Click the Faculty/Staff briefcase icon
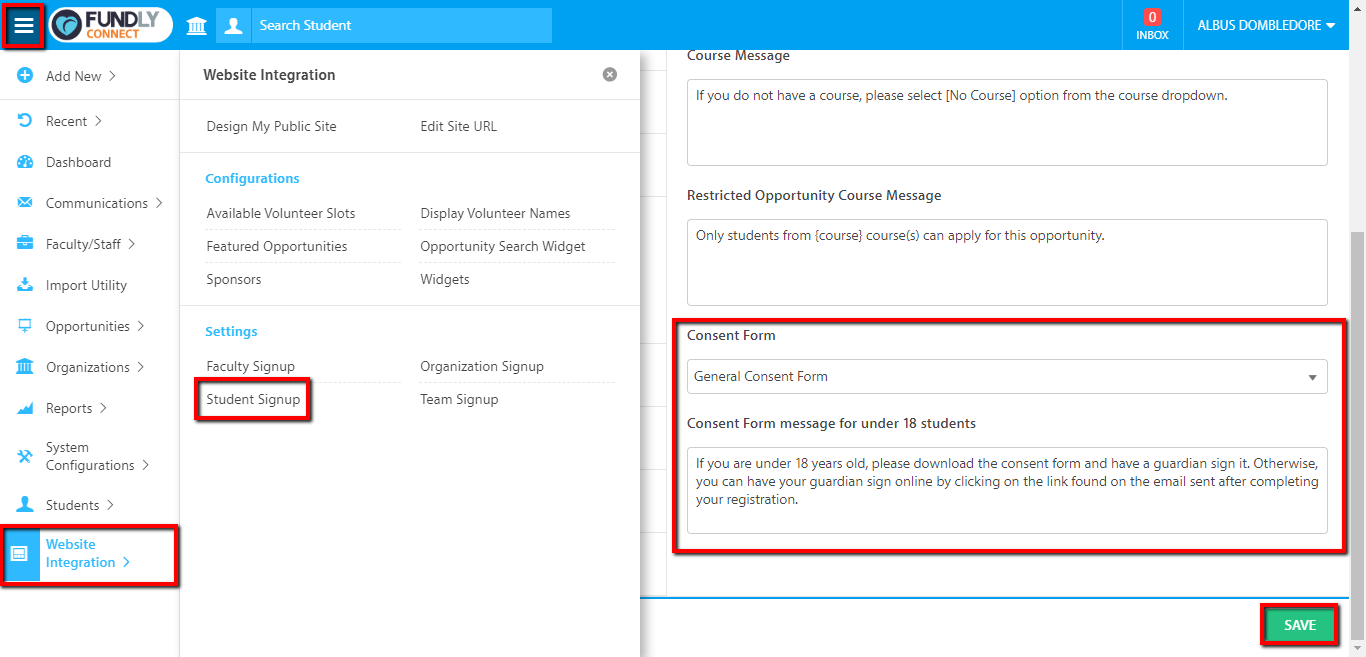1366x657 pixels. 25,244
